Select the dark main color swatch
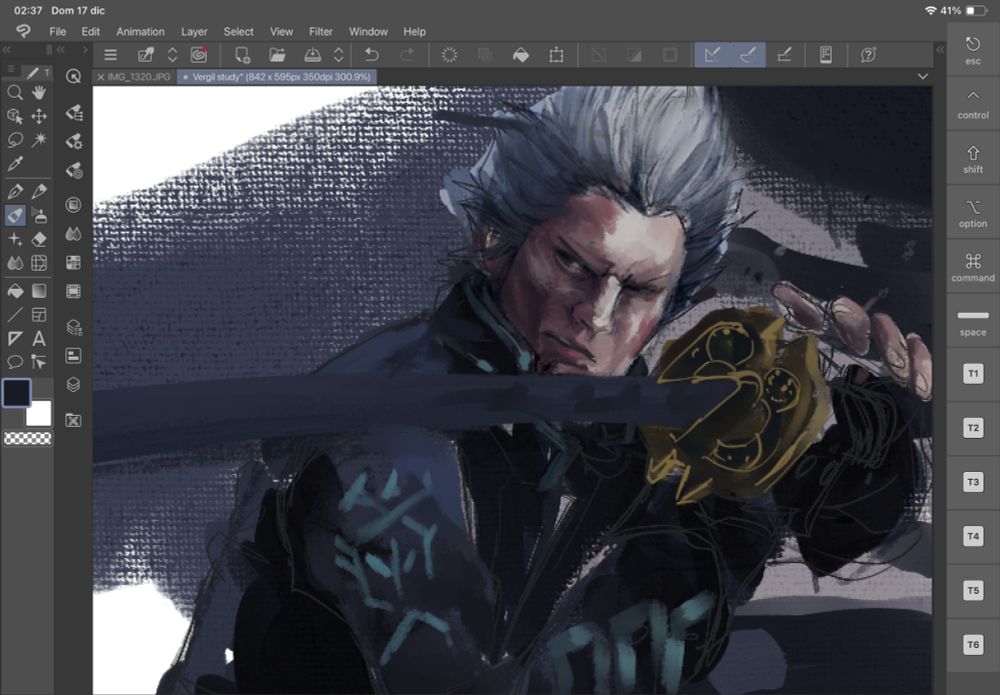The width and height of the screenshot is (1000, 695). coord(17,392)
